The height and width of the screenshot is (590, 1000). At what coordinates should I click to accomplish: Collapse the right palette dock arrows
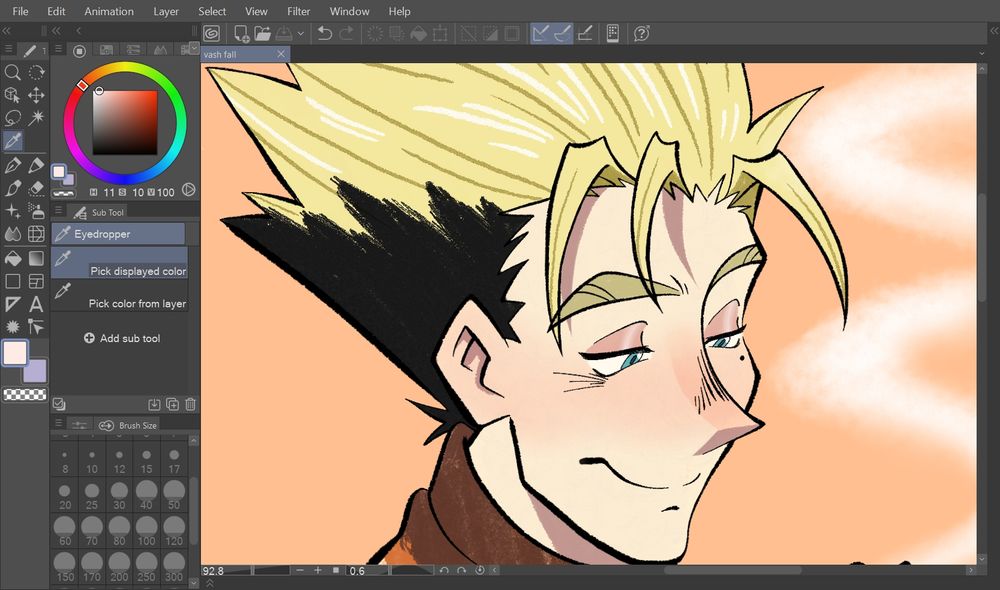click(994, 31)
